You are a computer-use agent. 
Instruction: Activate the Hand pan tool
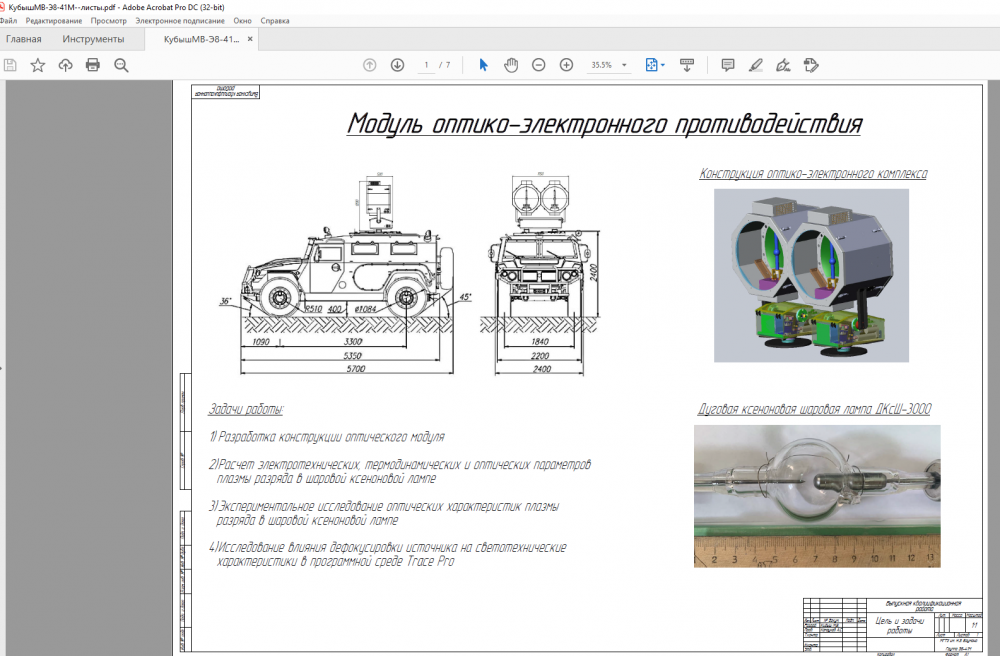(x=511, y=65)
